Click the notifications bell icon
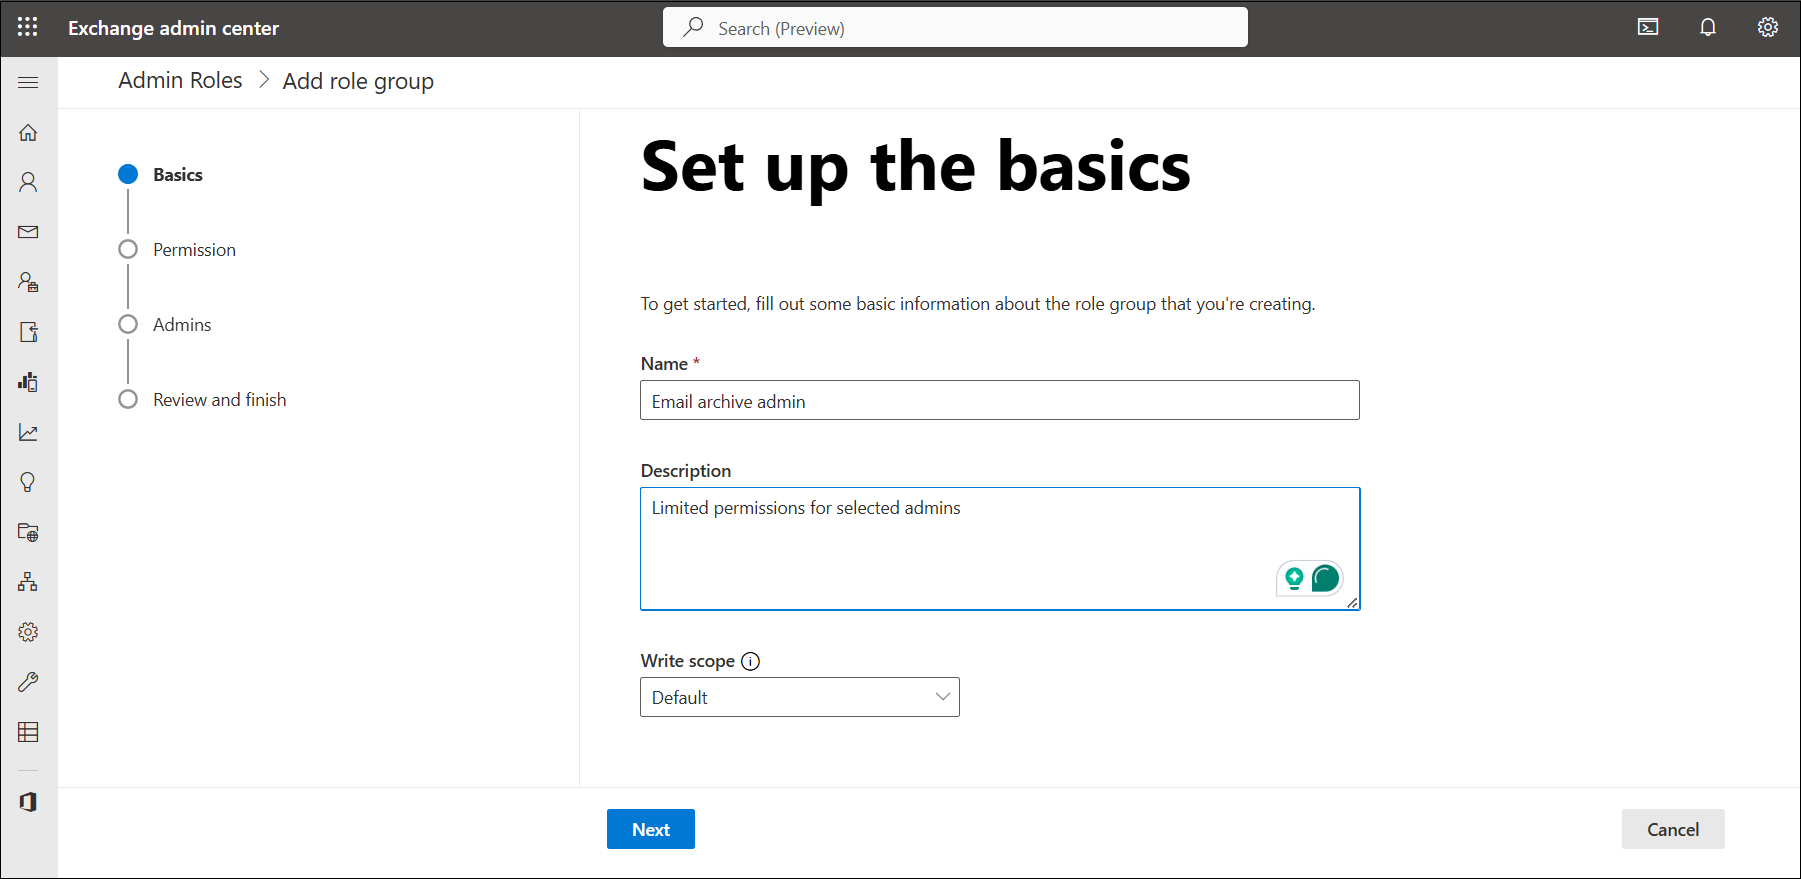 pos(1708,27)
